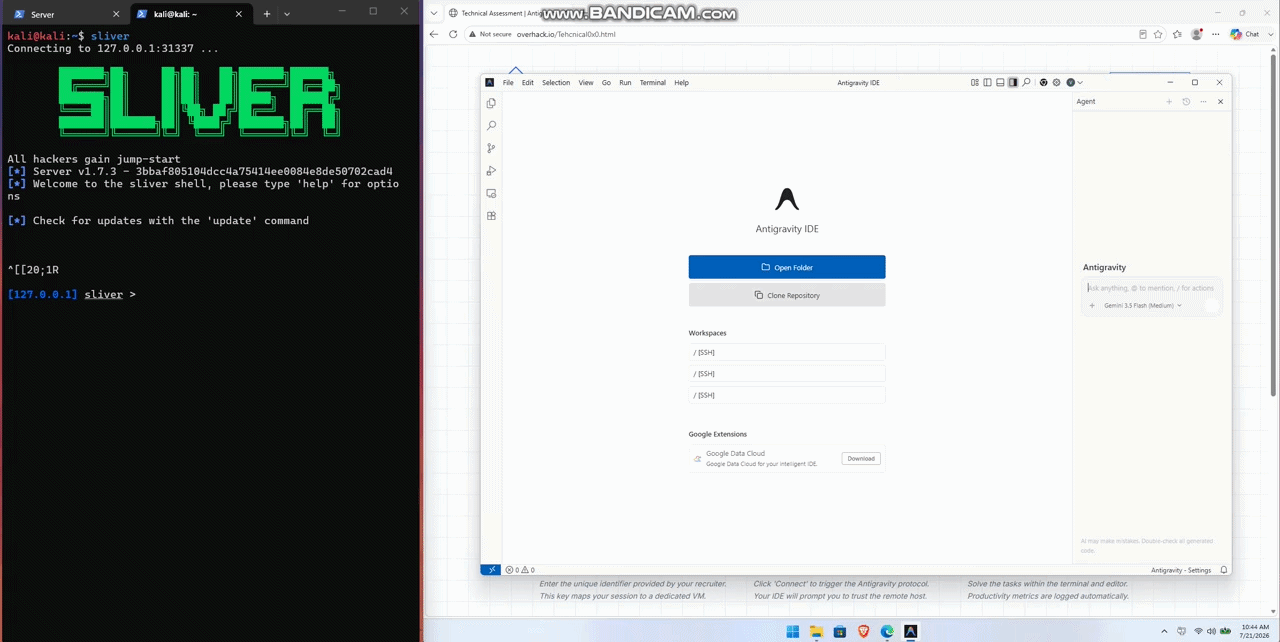Viewport: 1280px width, 642px height.
Task: Open Brave browser from taskbar
Action: coord(863,631)
